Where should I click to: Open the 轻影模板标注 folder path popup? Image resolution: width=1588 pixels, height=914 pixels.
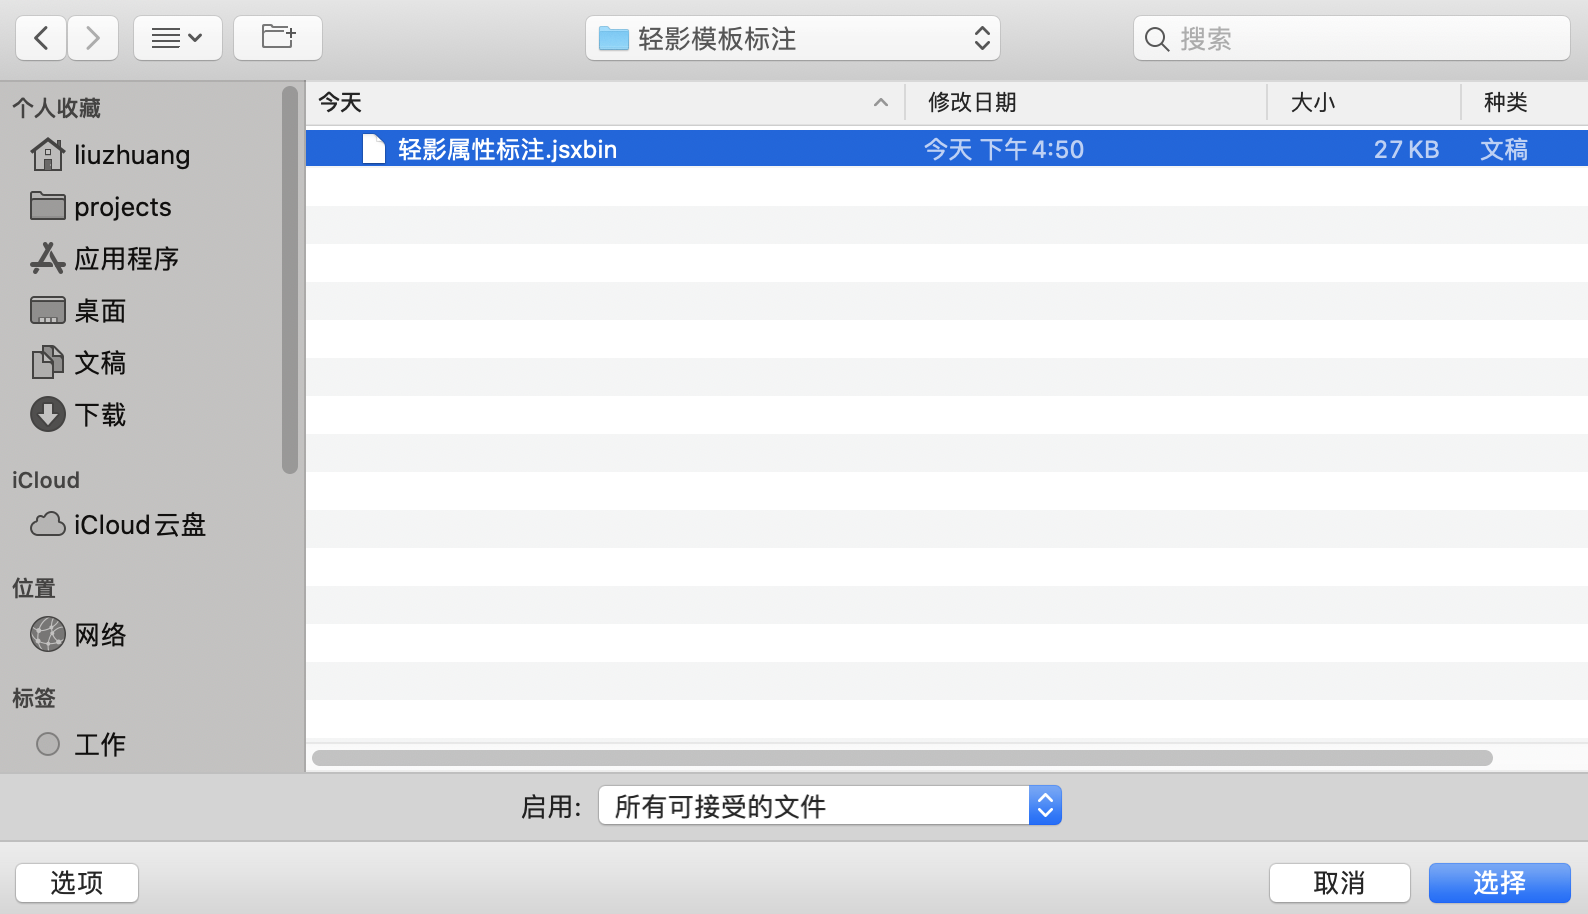793,38
